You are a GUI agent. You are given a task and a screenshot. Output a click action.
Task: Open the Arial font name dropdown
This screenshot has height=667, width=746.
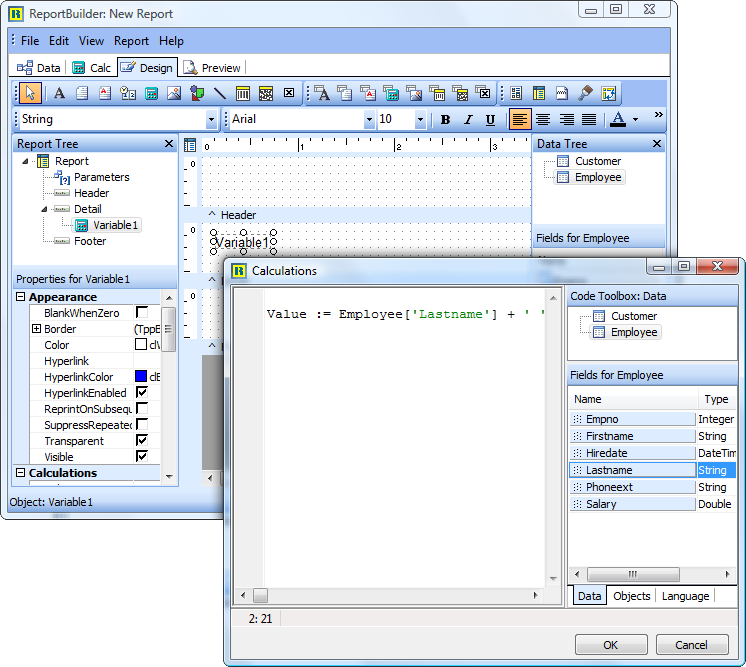point(369,119)
